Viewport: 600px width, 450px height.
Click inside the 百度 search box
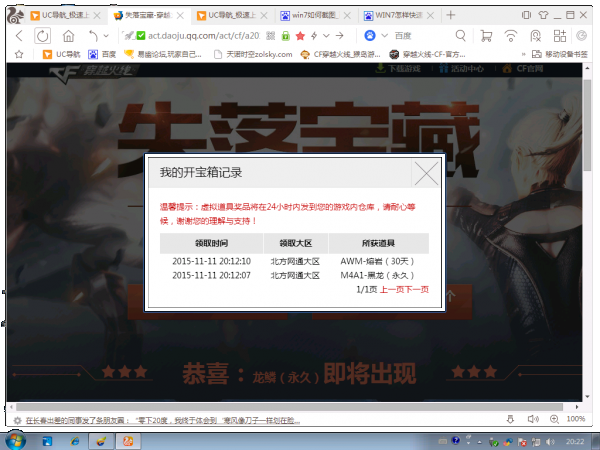point(423,36)
